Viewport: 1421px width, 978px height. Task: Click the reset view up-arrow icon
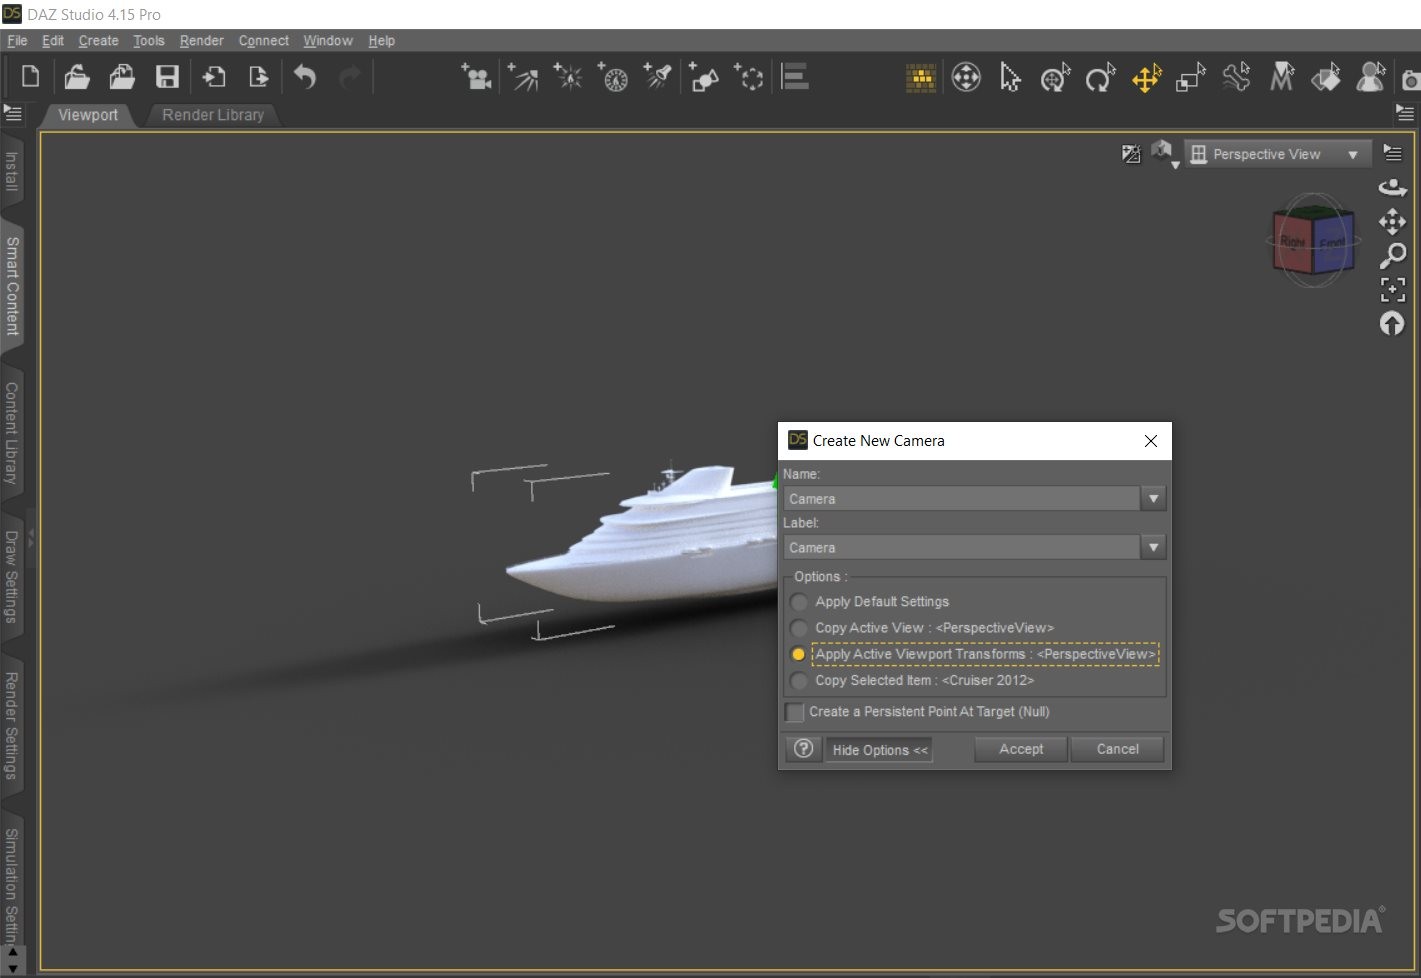tap(1392, 323)
